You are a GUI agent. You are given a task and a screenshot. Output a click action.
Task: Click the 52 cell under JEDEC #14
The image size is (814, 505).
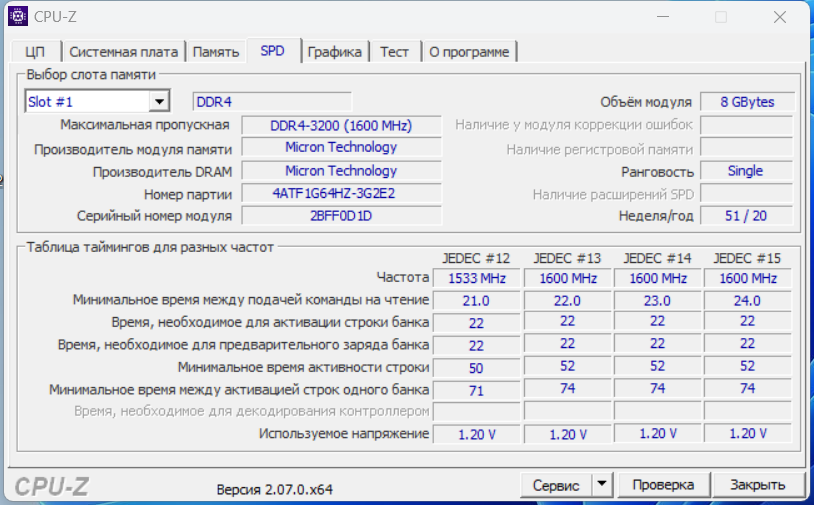click(x=657, y=366)
